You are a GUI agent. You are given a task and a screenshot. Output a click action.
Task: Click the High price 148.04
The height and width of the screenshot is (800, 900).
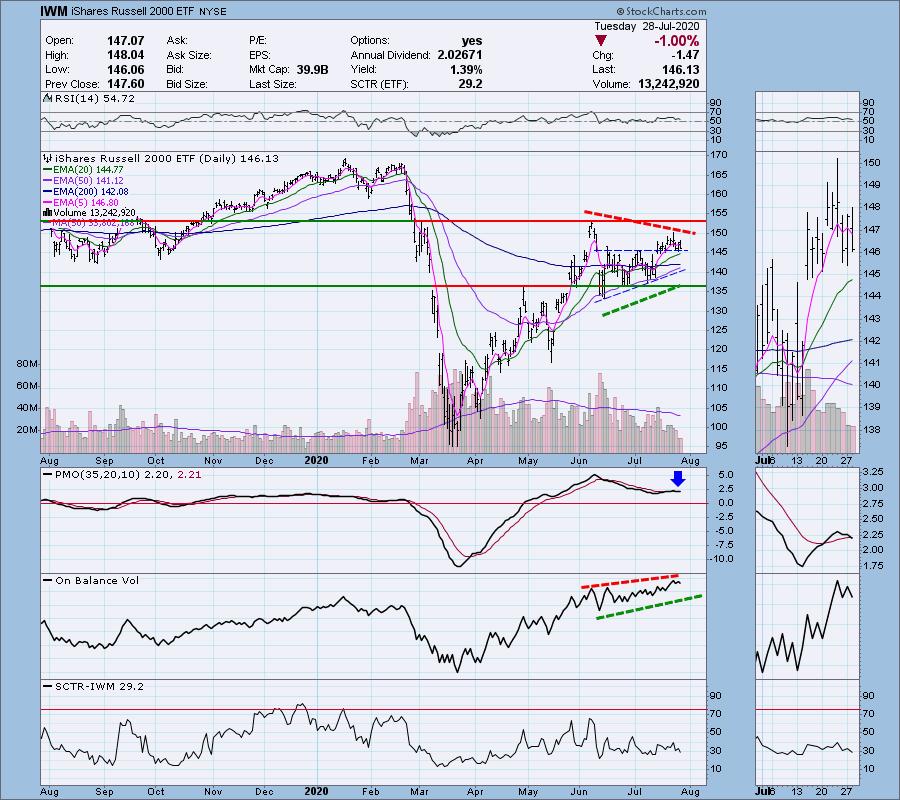pos(126,55)
